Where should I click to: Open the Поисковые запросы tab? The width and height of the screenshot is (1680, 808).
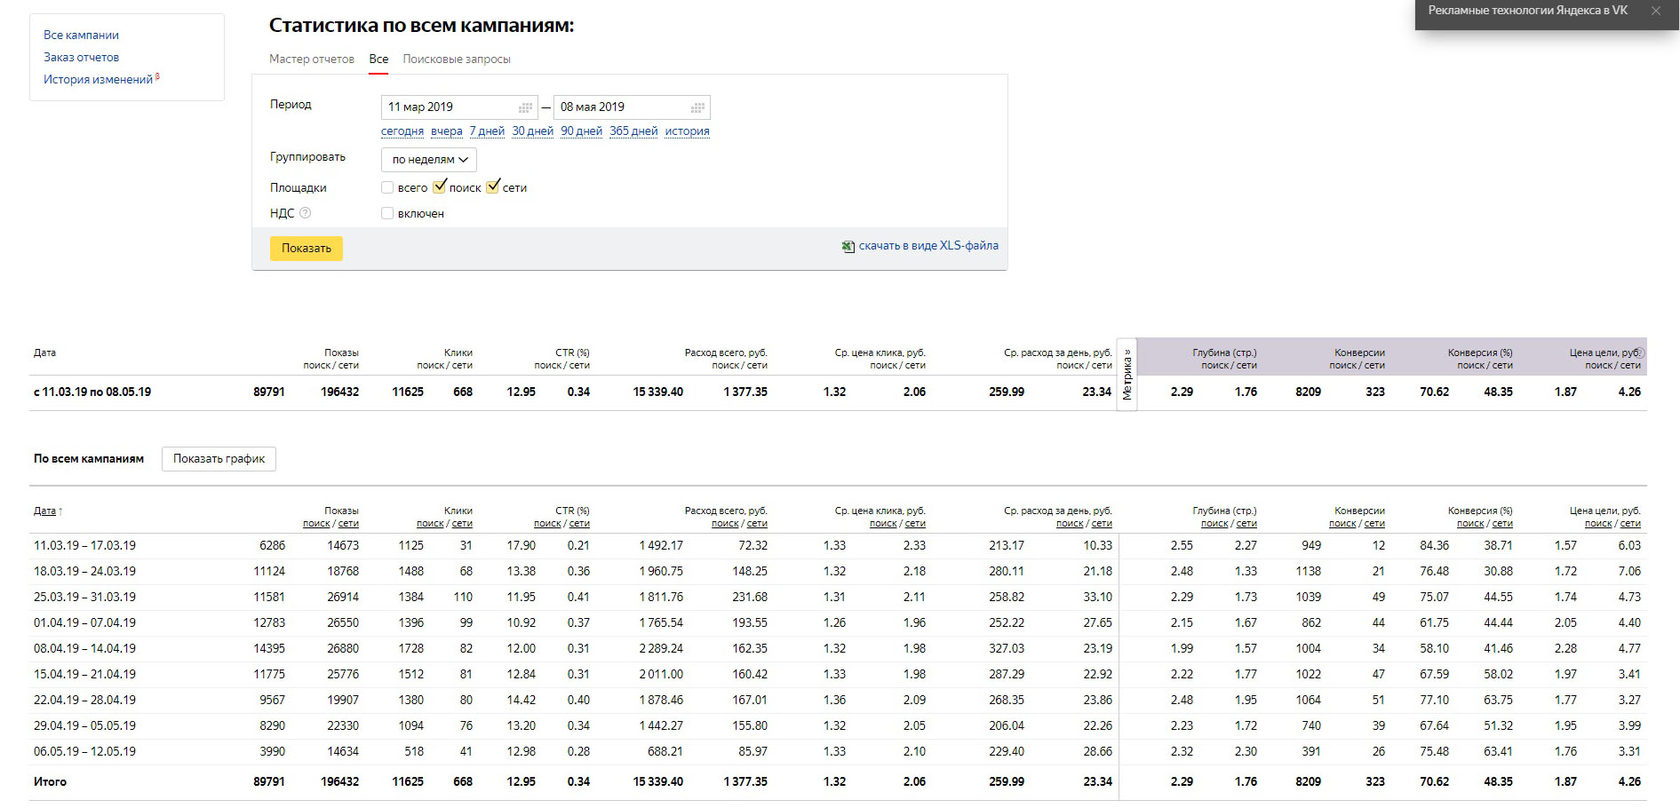(456, 59)
